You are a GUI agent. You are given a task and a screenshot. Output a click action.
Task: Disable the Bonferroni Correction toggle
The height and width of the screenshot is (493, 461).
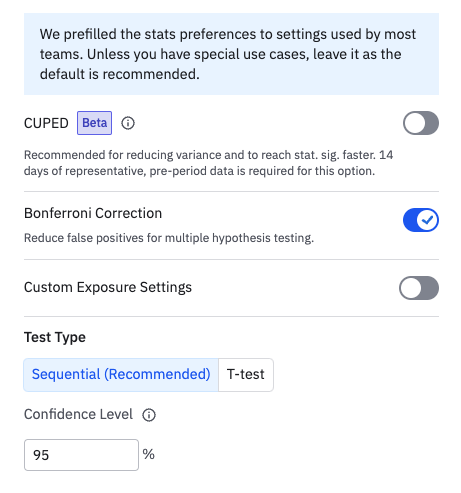pyautogui.click(x=421, y=220)
